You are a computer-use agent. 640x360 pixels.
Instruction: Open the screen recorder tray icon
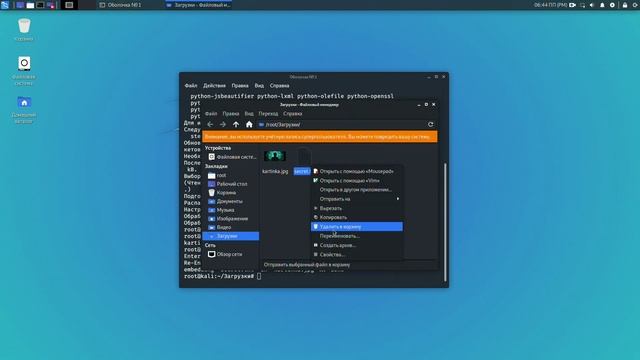tap(573, 5)
